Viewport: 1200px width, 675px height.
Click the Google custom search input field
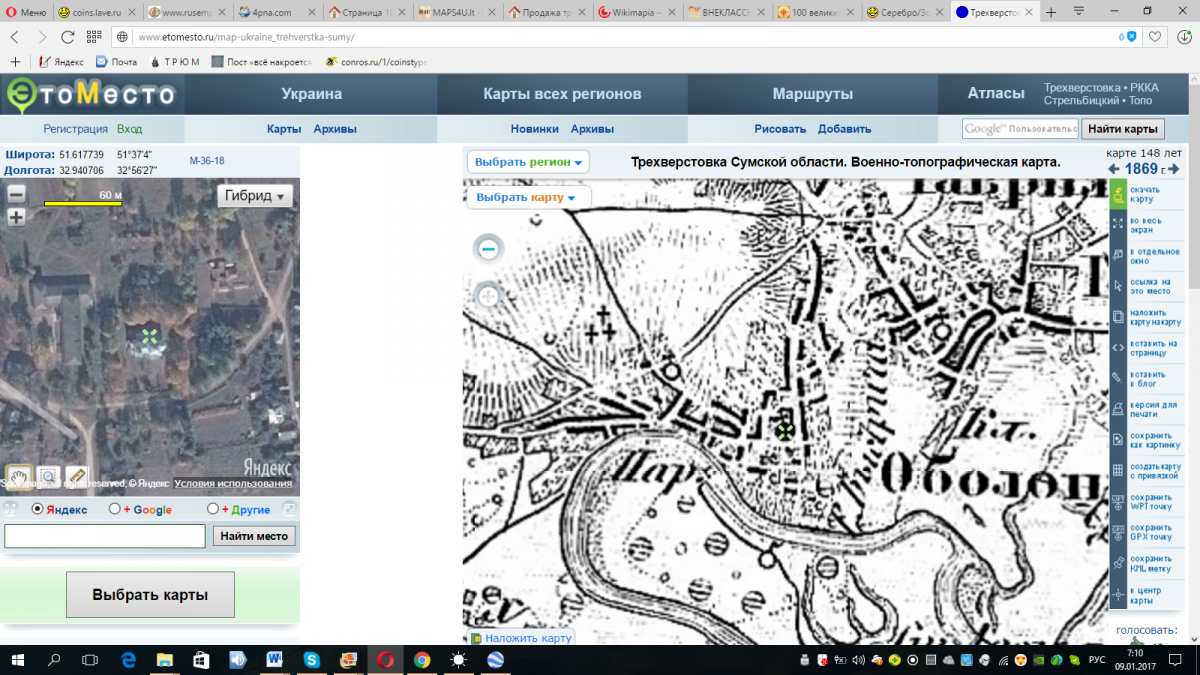pyautogui.click(x=1020, y=129)
